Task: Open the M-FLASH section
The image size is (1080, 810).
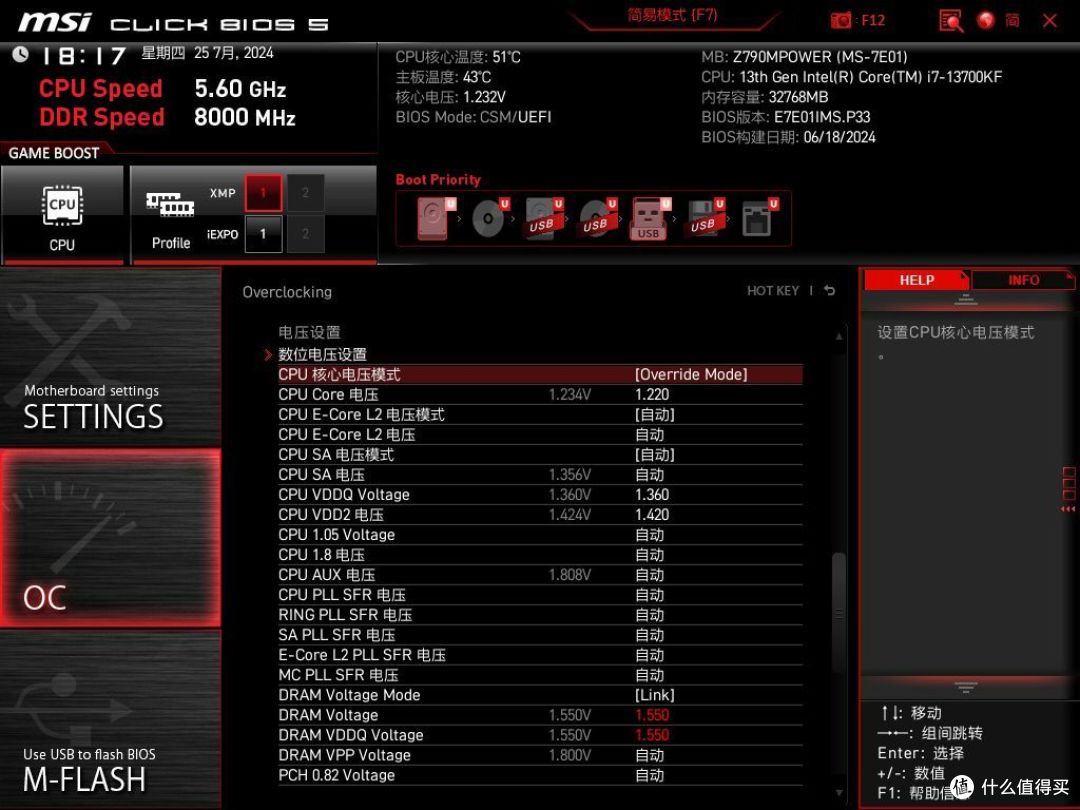Action: point(110,720)
